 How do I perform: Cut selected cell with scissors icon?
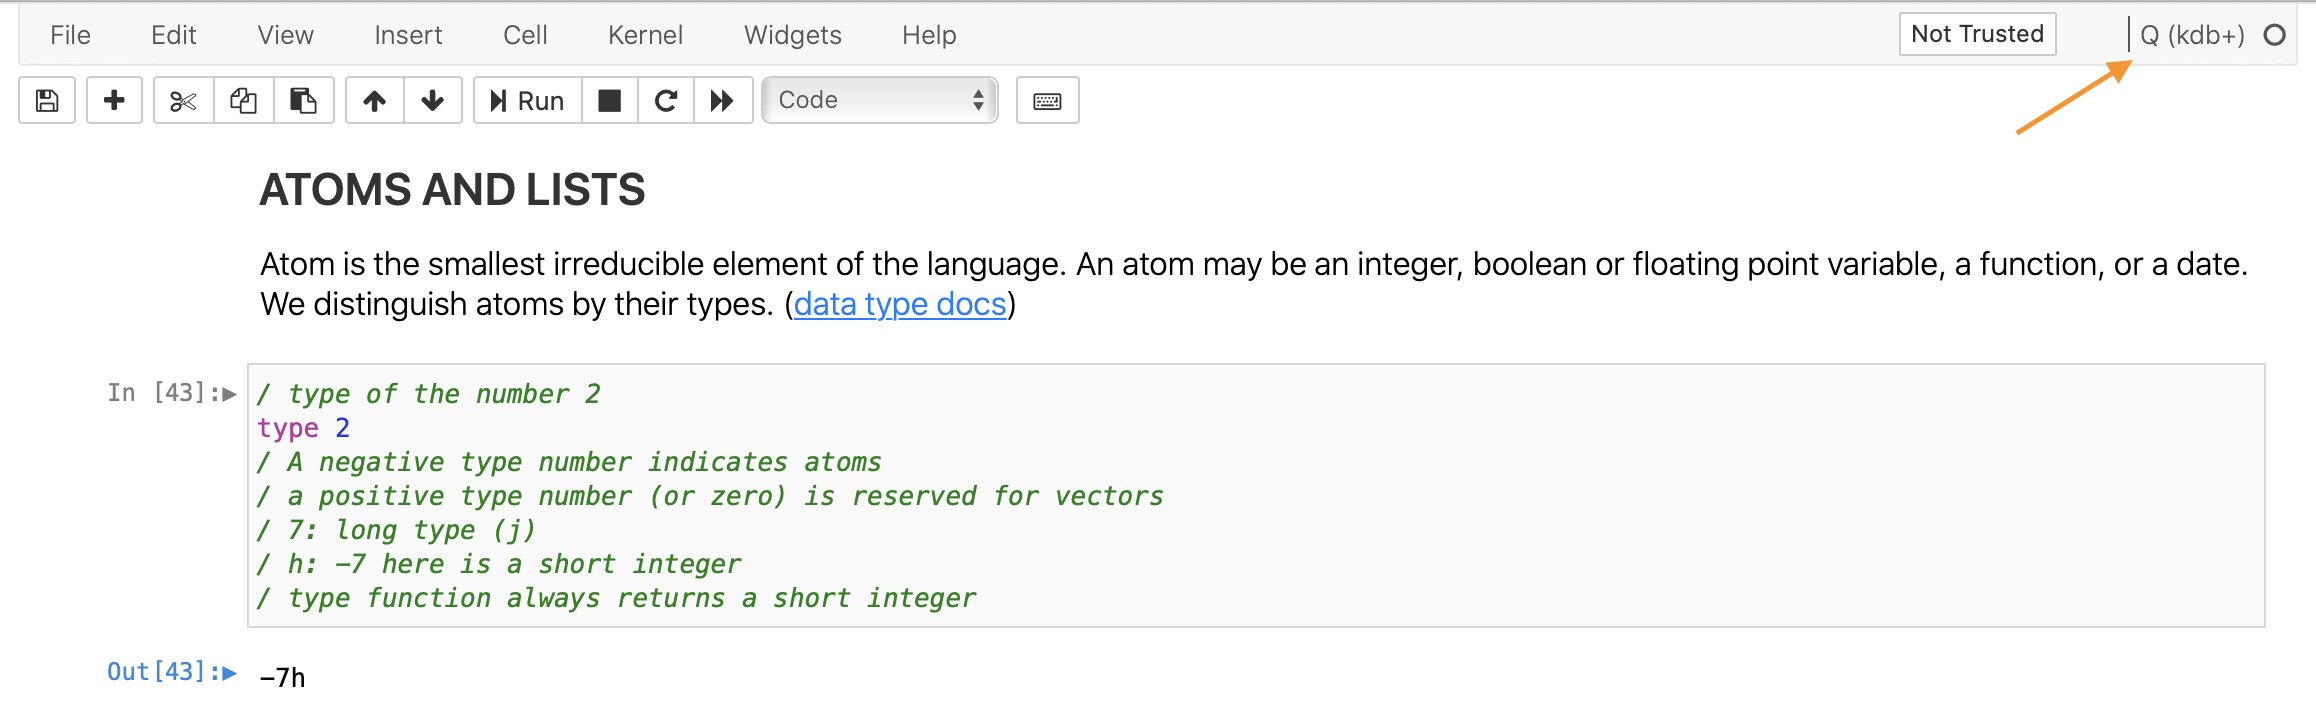point(184,101)
